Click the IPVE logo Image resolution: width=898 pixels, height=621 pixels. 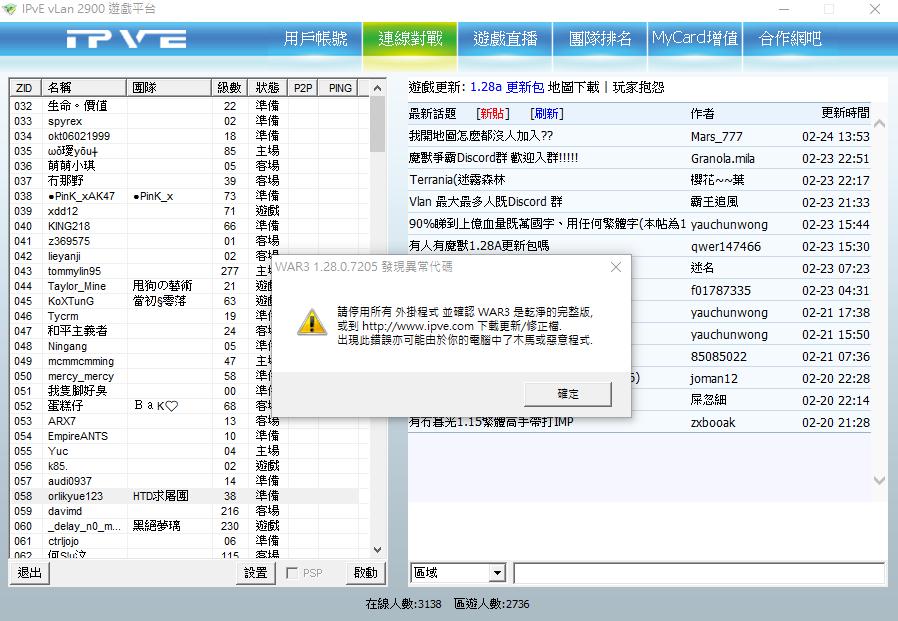pos(126,38)
